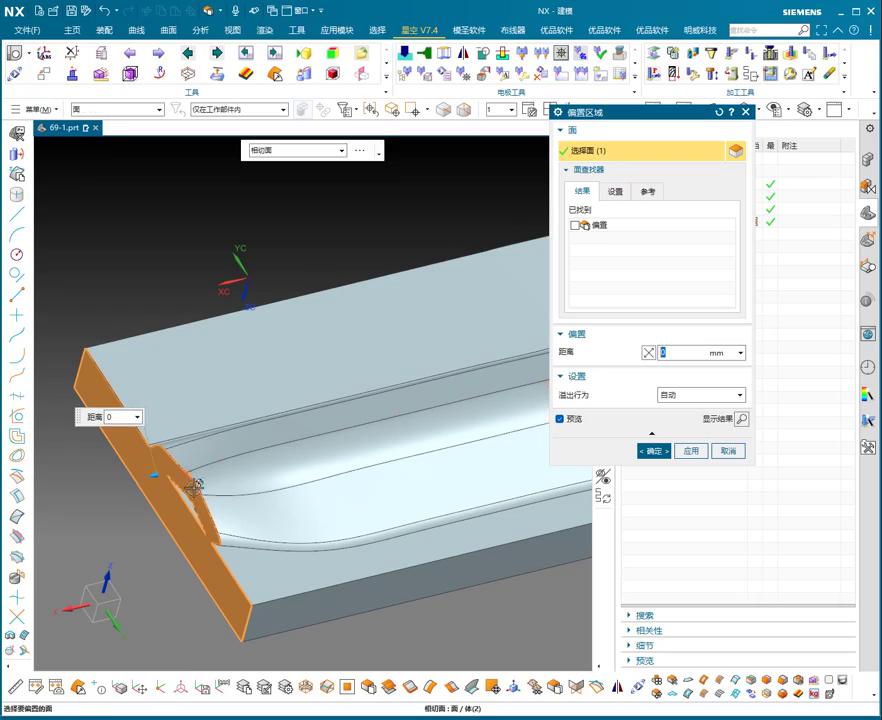The image size is (882, 720).
Task: Check the 偏置 item in found list
Action: (x=575, y=226)
